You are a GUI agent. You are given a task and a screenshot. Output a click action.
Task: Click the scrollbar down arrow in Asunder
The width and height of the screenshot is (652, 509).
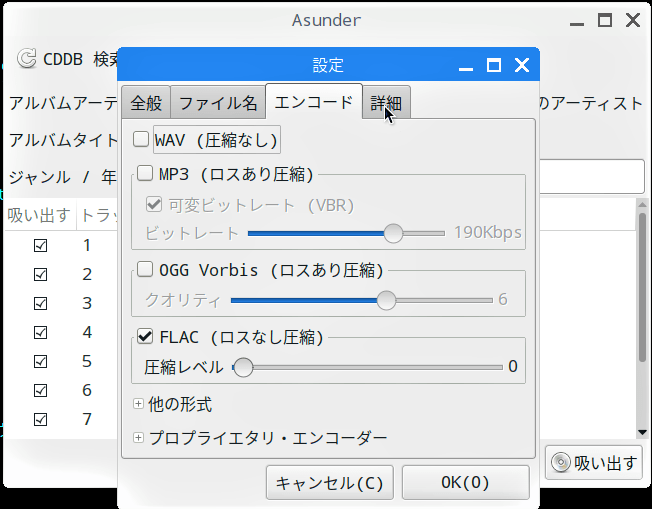pos(642,432)
